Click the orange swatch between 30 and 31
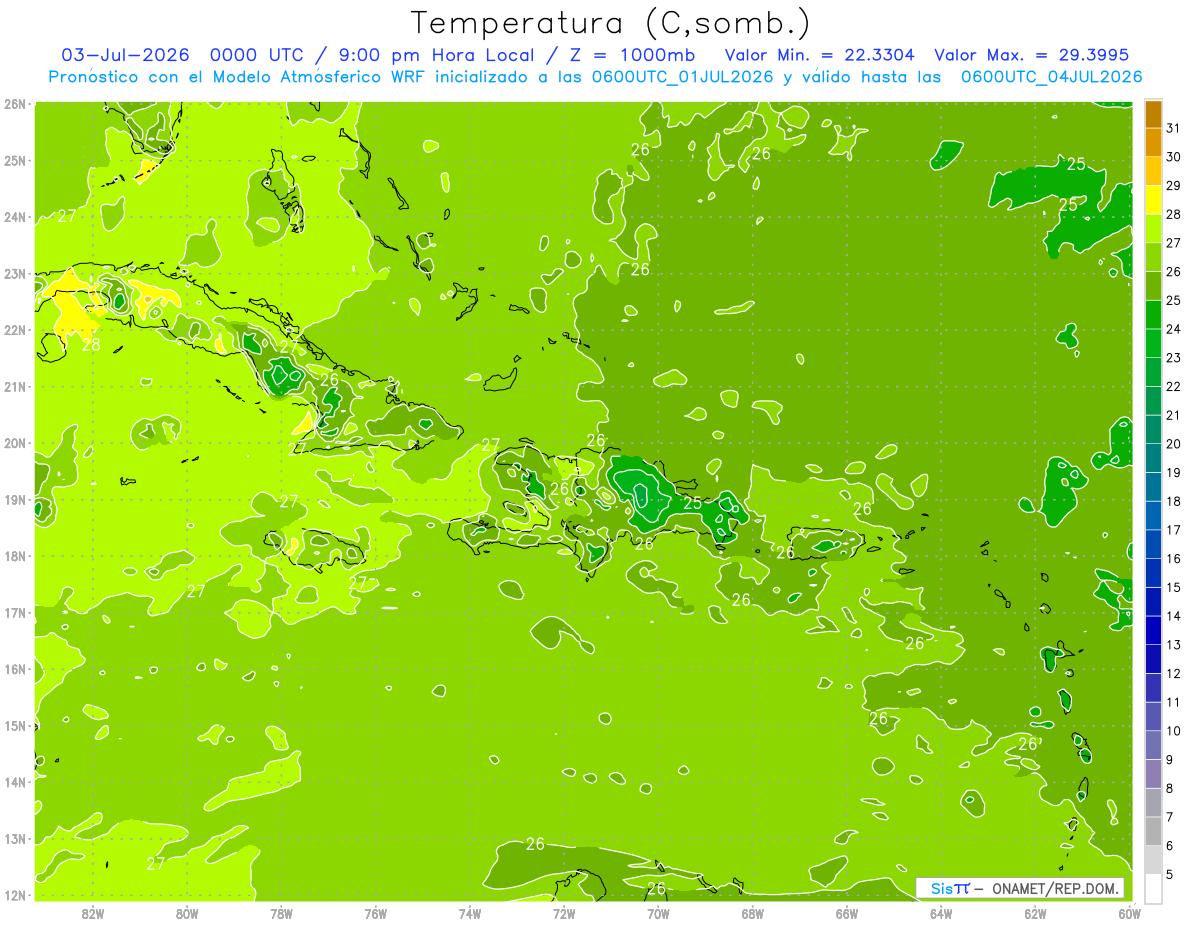This screenshot has height=927, width=1200. 1153,143
